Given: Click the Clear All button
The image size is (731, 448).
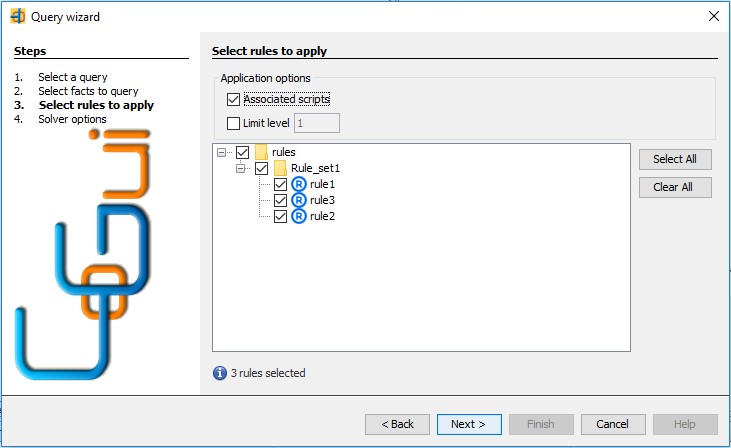Looking at the screenshot, I should point(675,187).
